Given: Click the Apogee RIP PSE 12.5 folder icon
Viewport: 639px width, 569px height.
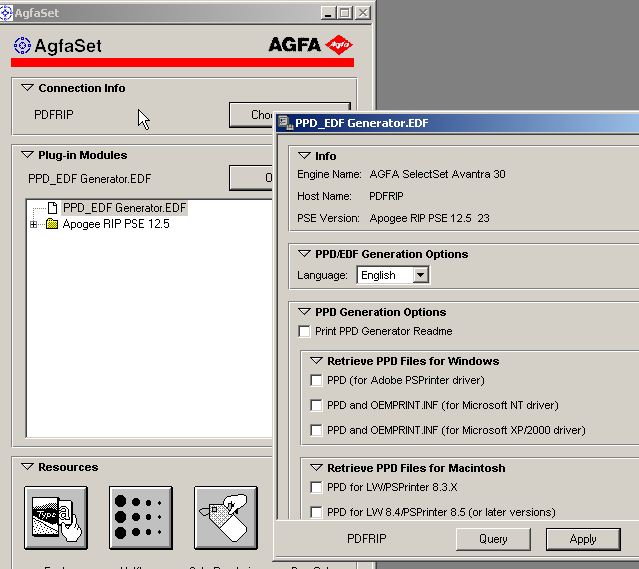Looking at the screenshot, I should pos(52,224).
